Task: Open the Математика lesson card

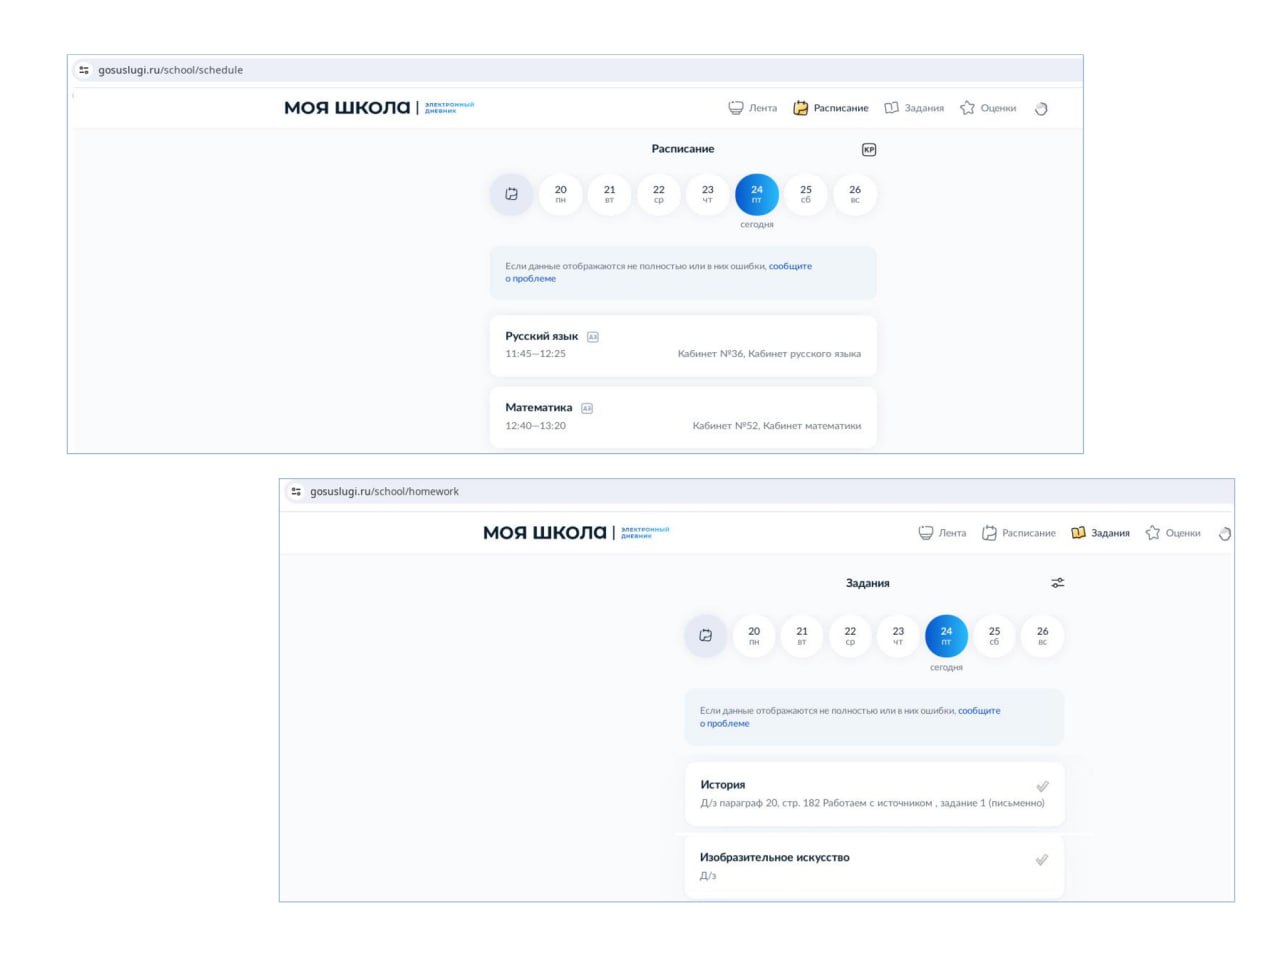Action: pyautogui.click(x=682, y=417)
